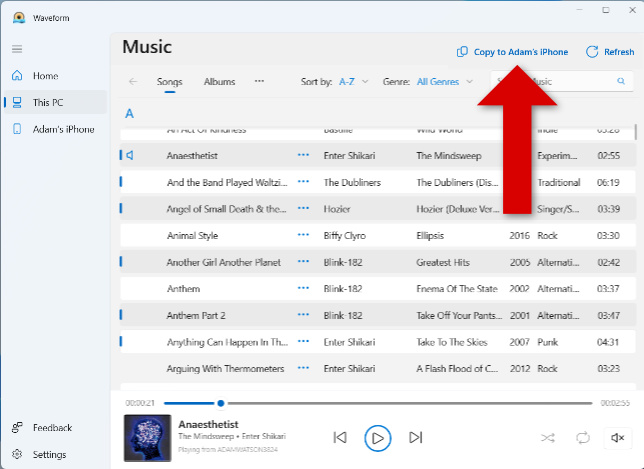Click the back arrow in the Music toolbar
The image size is (644, 469).
click(x=133, y=81)
